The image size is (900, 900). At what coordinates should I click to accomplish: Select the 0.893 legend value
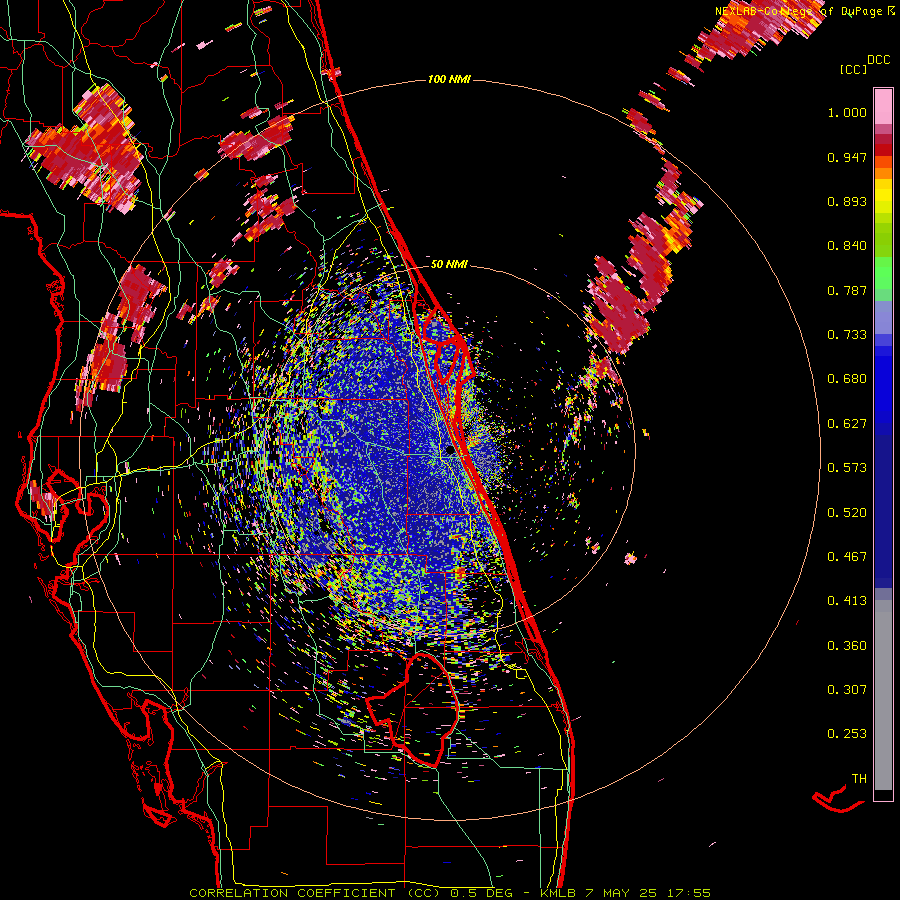(x=847, y=201)
